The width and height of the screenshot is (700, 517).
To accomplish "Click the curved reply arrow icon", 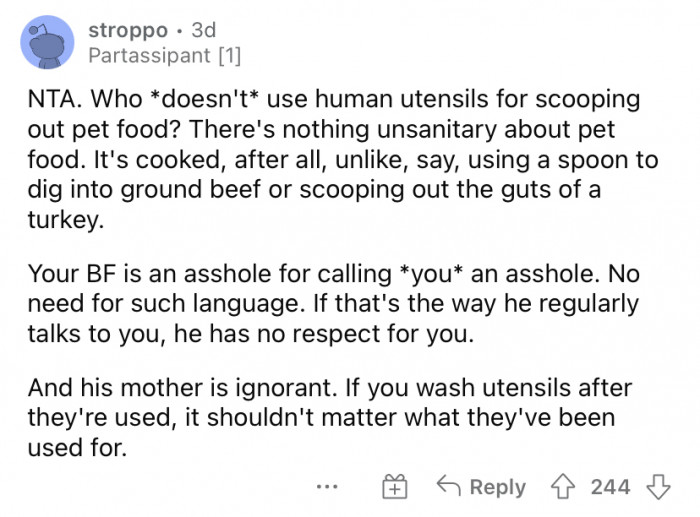I will pyautogui.click(x=447, y=487).
